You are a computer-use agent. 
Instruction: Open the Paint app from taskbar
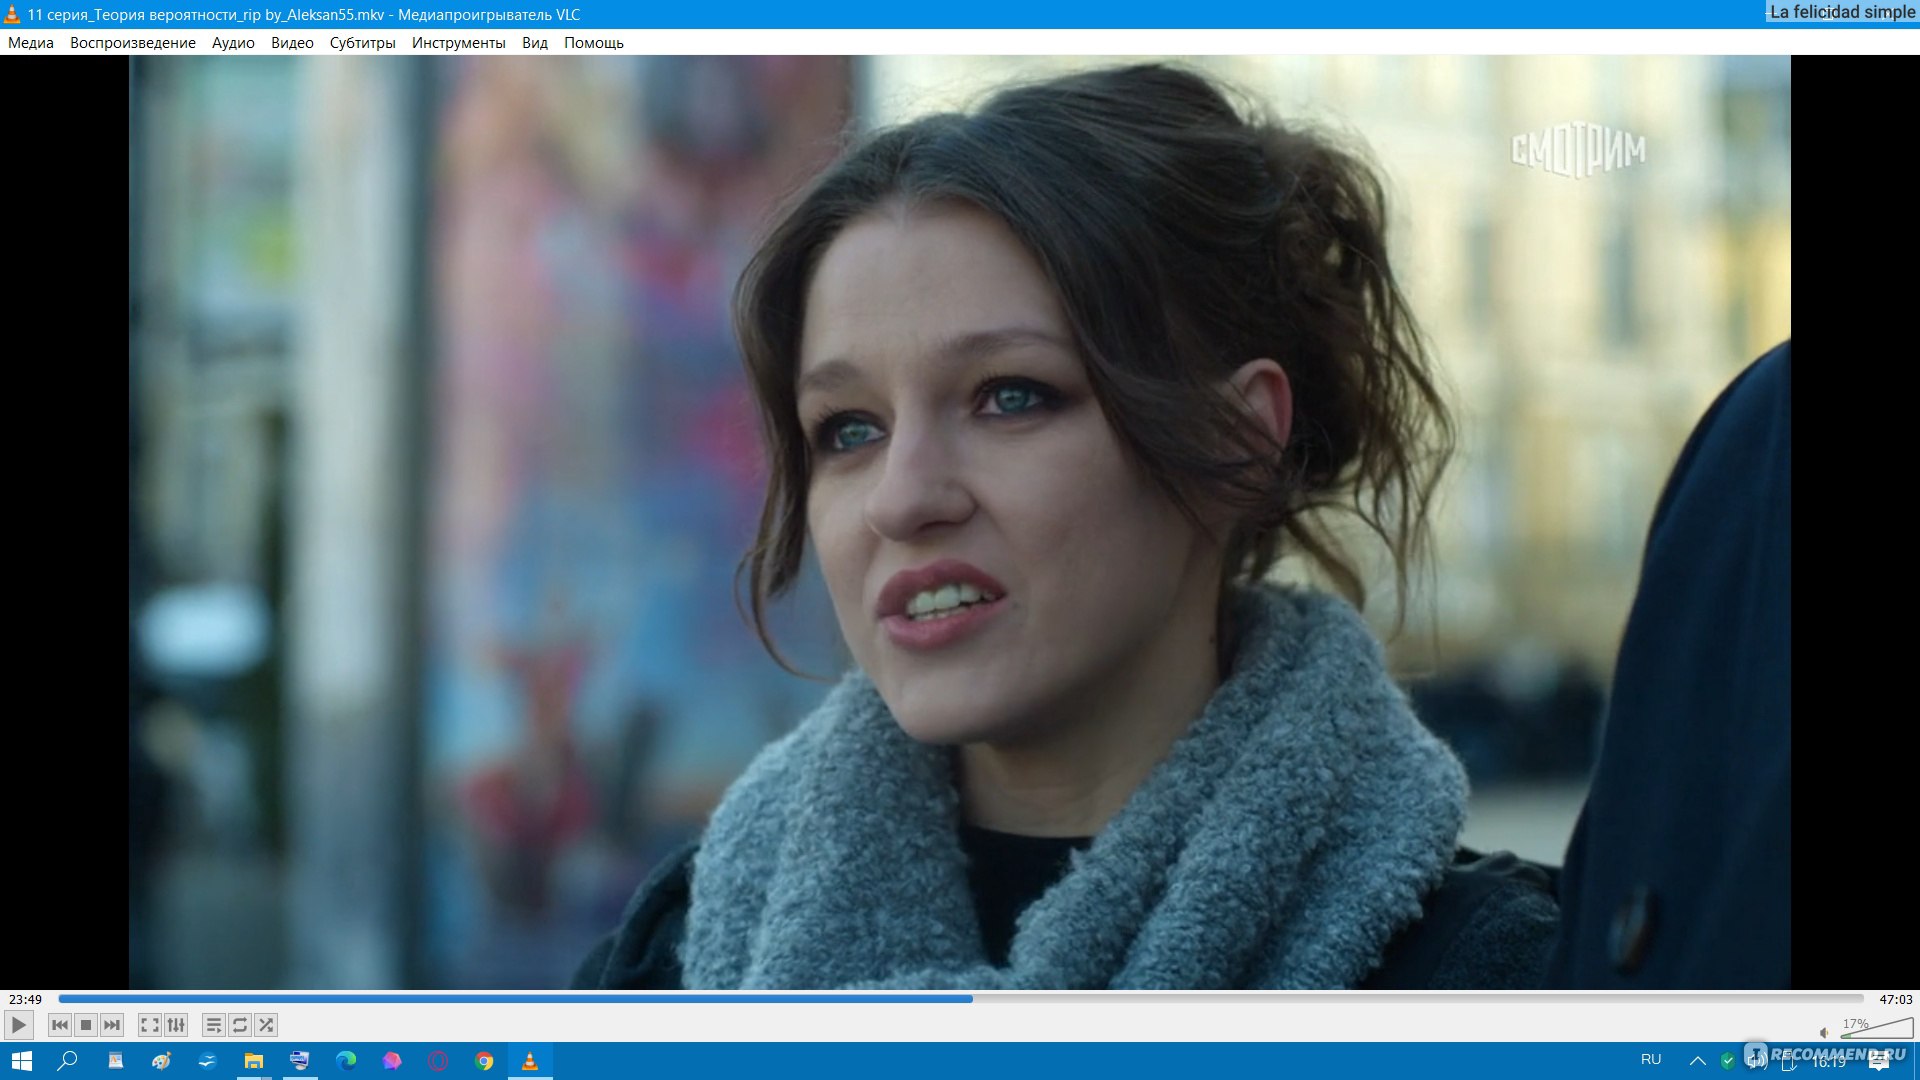161,1061
